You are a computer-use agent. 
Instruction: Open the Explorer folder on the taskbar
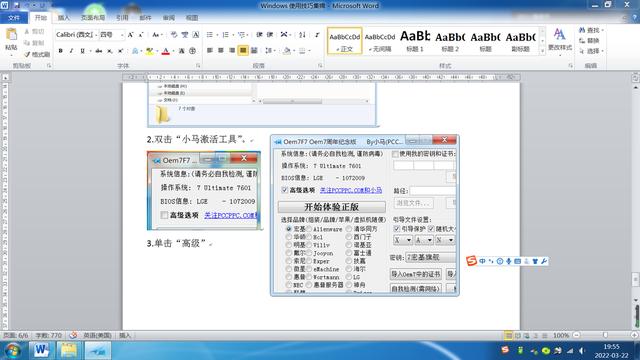point(69,351)
